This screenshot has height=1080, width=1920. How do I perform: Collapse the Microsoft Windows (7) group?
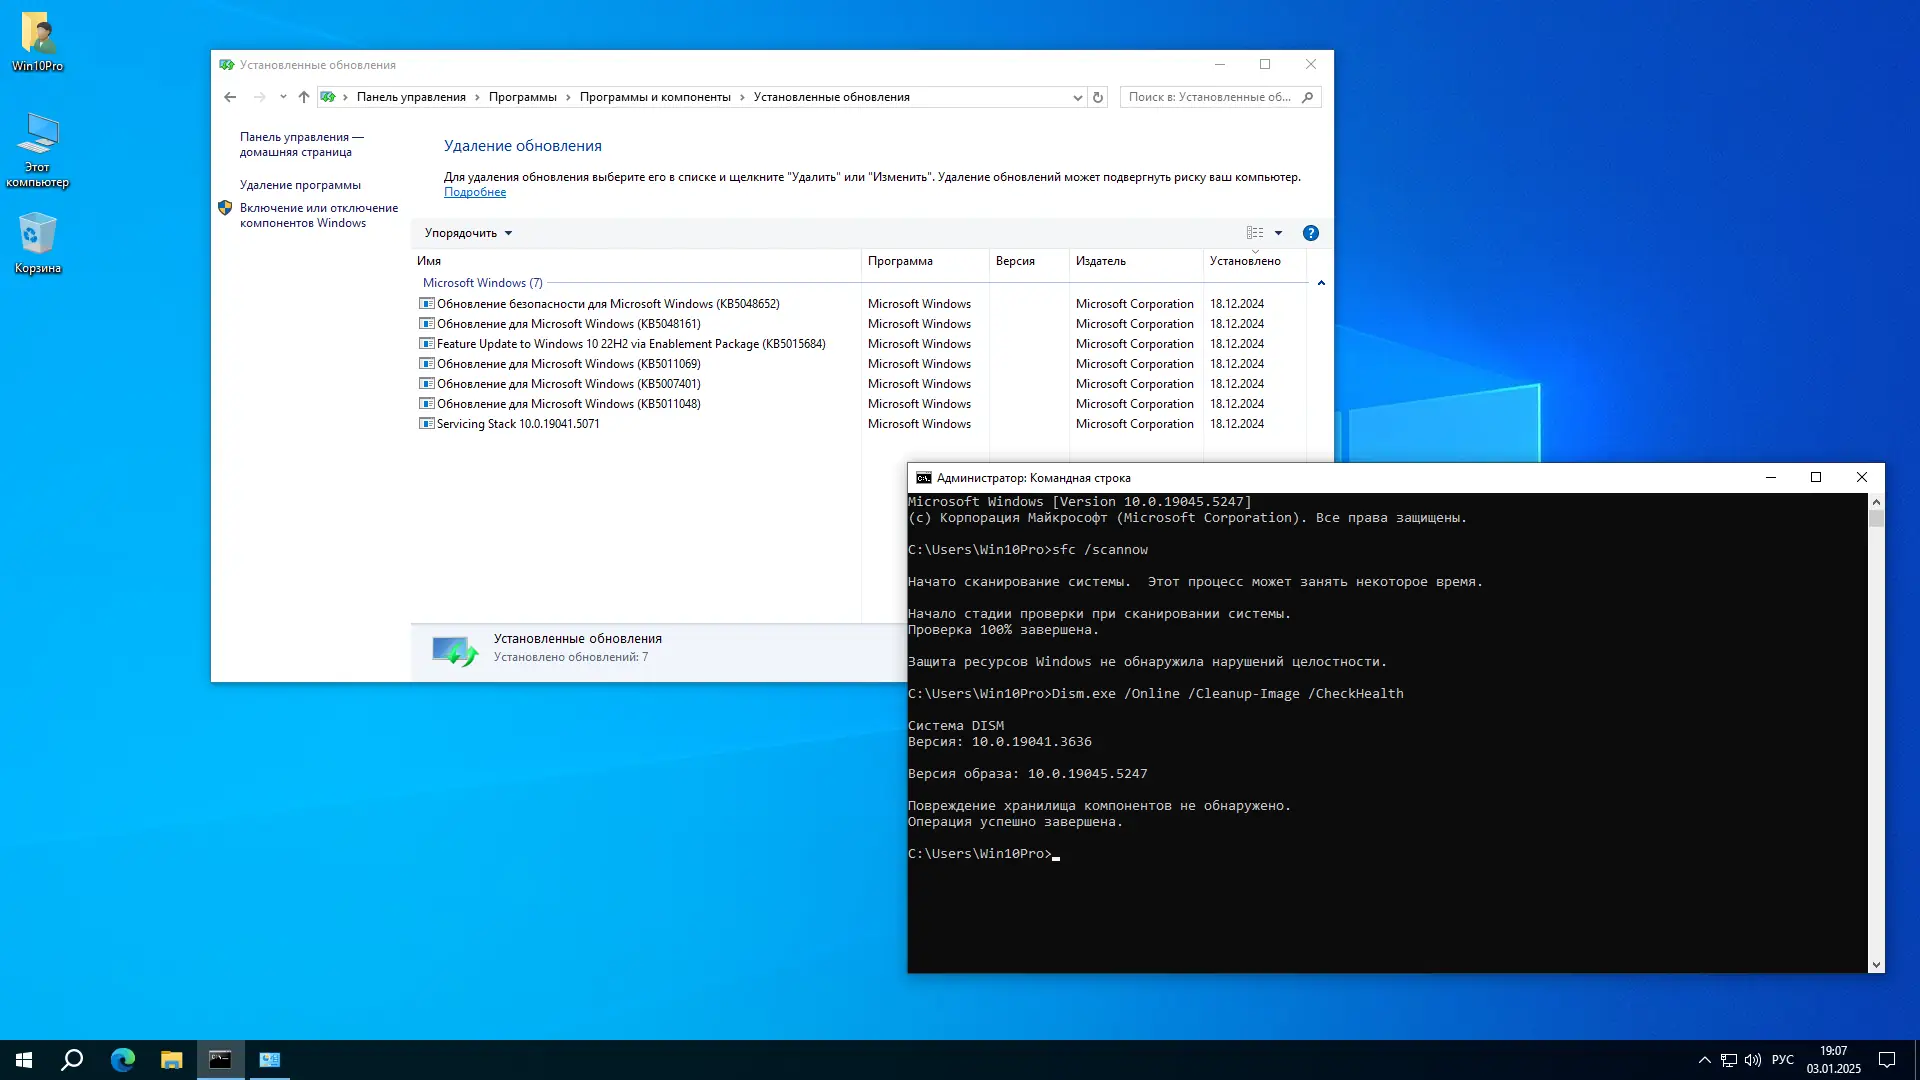point(1321,283)
